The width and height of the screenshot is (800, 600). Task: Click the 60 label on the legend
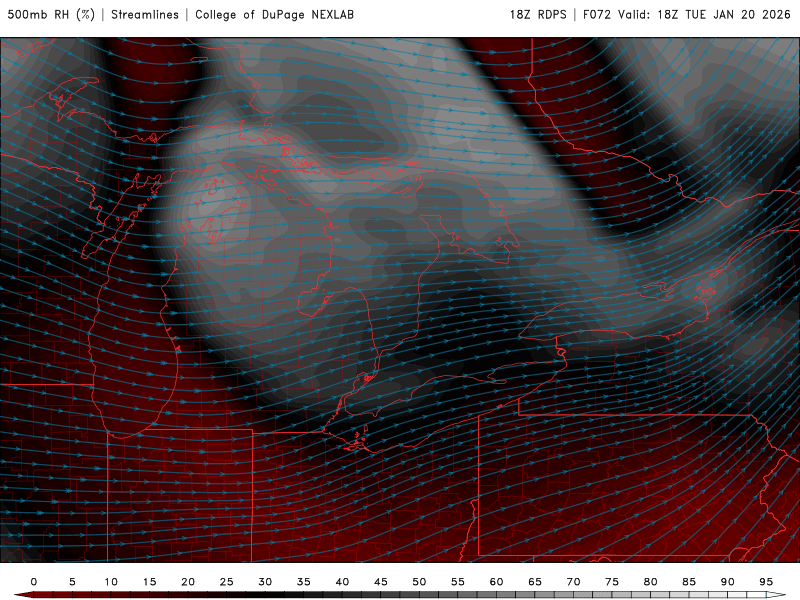[496, 582]
